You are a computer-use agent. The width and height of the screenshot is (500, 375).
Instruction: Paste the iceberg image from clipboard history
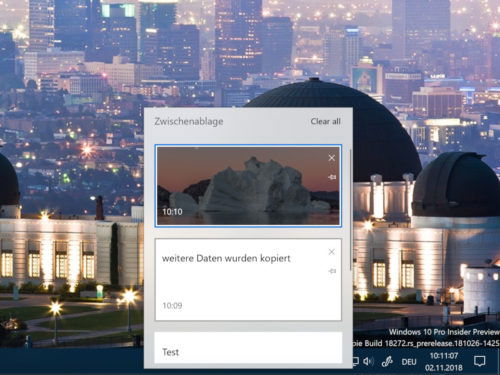pyautogui.click(x=248, y=186)
